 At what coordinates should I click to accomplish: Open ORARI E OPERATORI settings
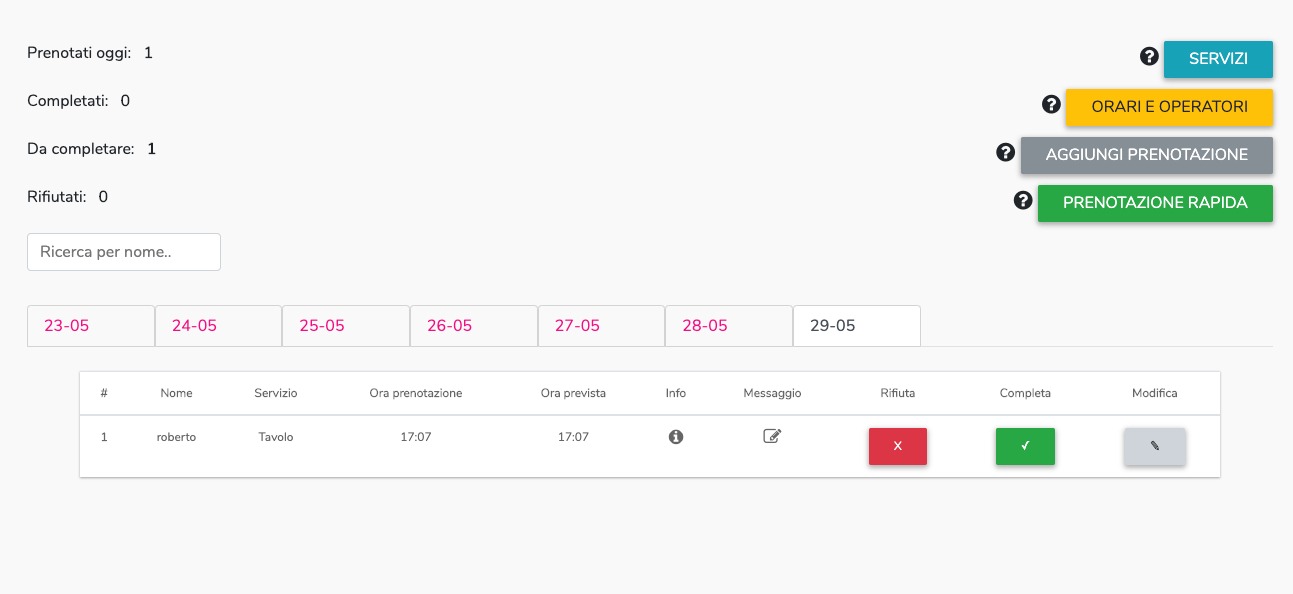point(1169,107)
